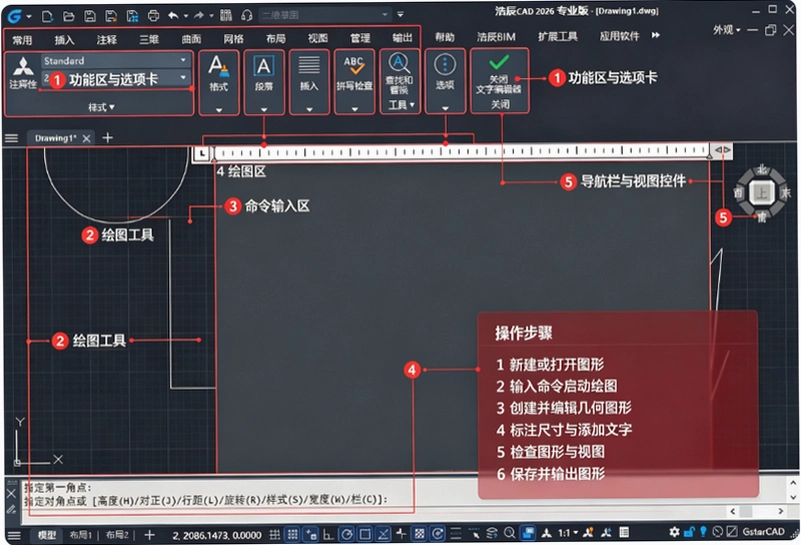This screenshot has width=801, height=545.
Task: Click the coordinates readout 2086.1473
Action: pos(217,535)
